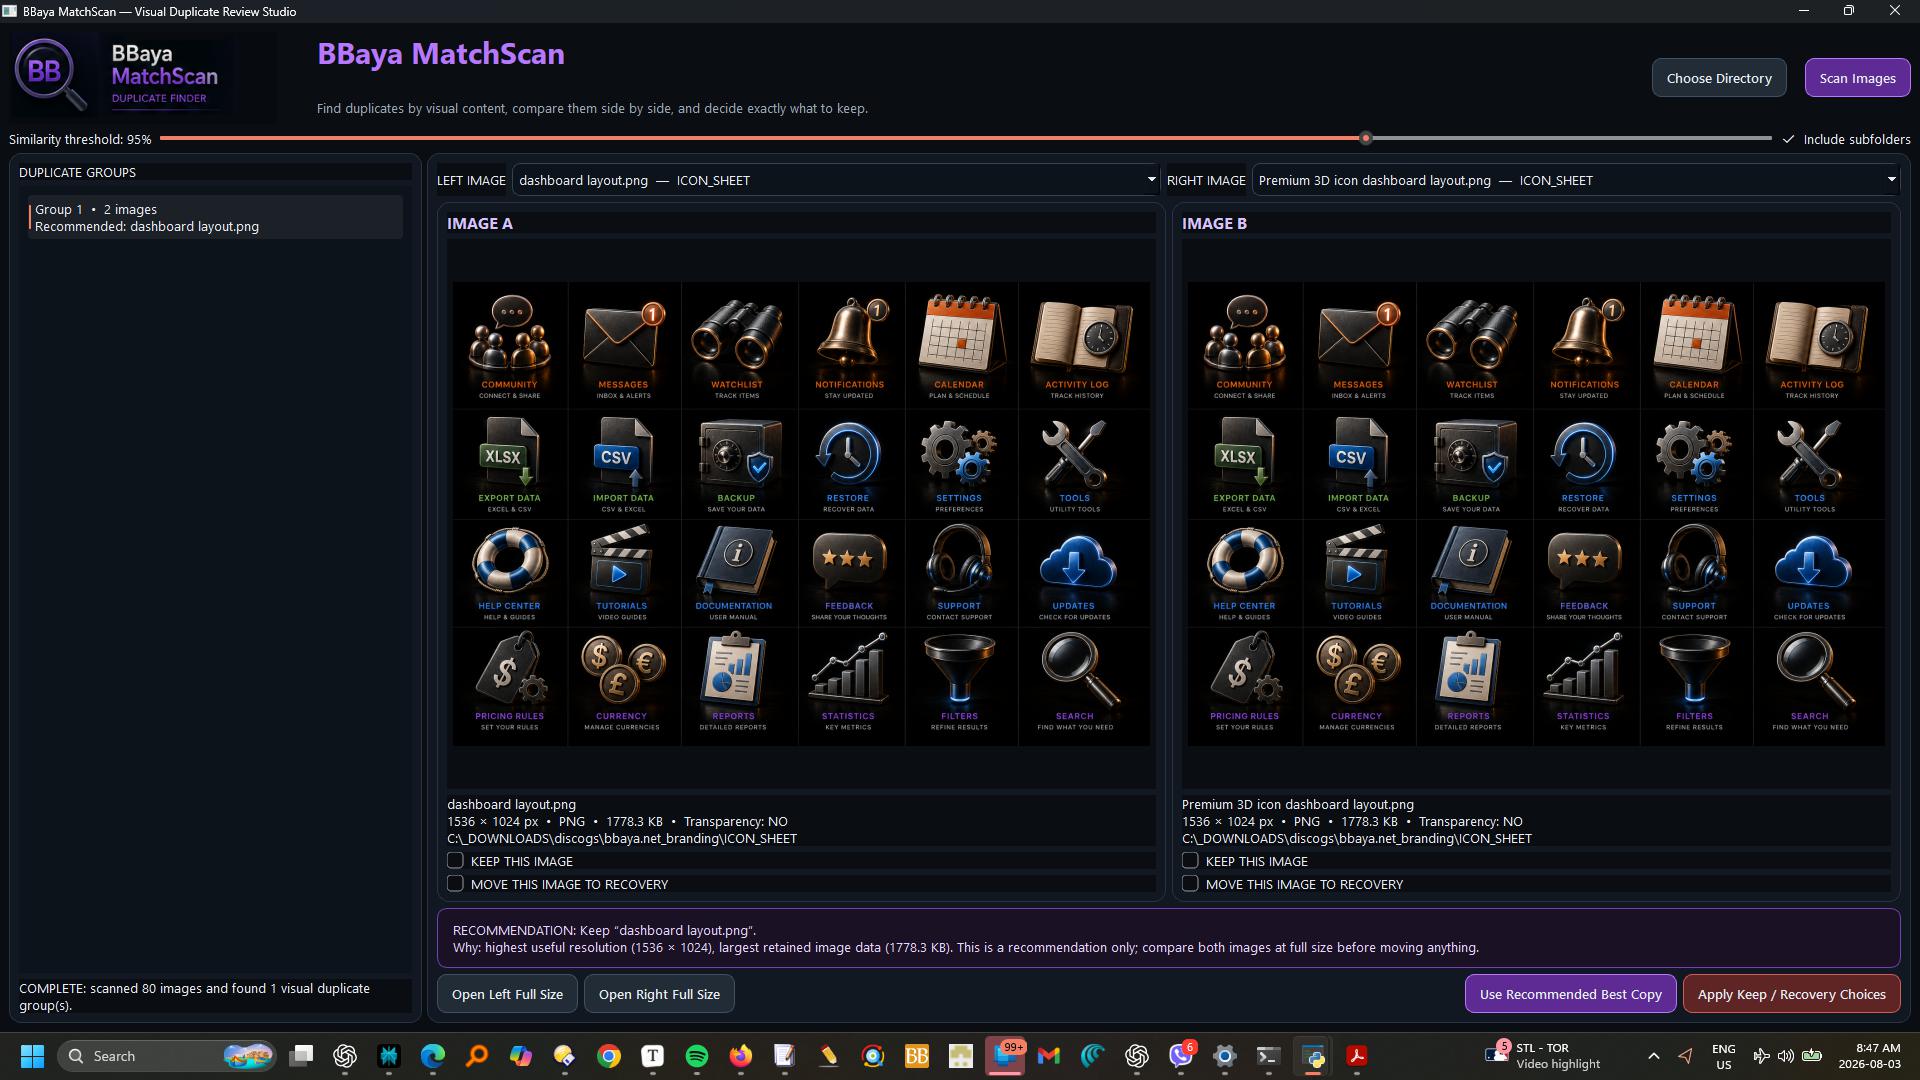Open the speaker volume tray icon
1920x1080 pixels.
tap(1786, 1056)
